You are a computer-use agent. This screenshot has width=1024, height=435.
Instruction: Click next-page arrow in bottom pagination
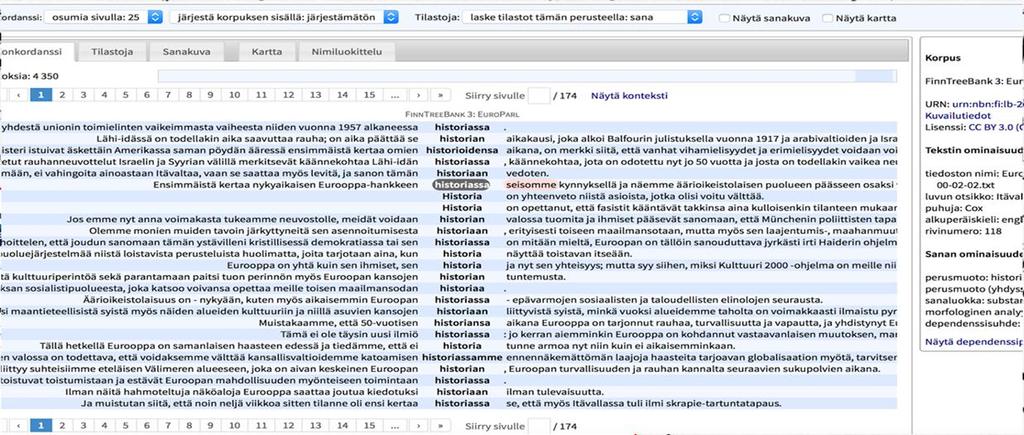[419, 426]
